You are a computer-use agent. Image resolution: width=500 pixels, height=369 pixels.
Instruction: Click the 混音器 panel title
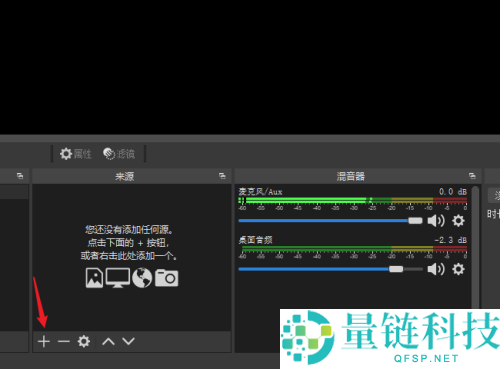click(351, 176)
